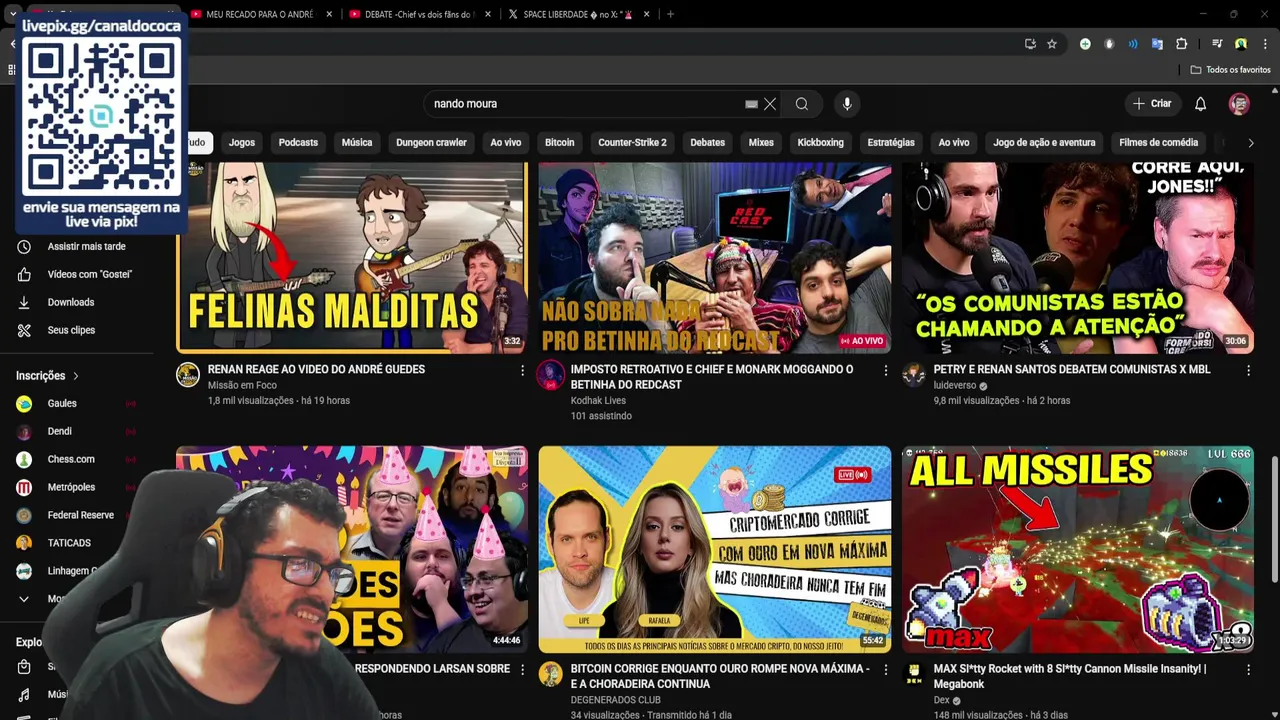Click the install app icon in address bar
1280x720 pixels.
(x=1030, y=44)
